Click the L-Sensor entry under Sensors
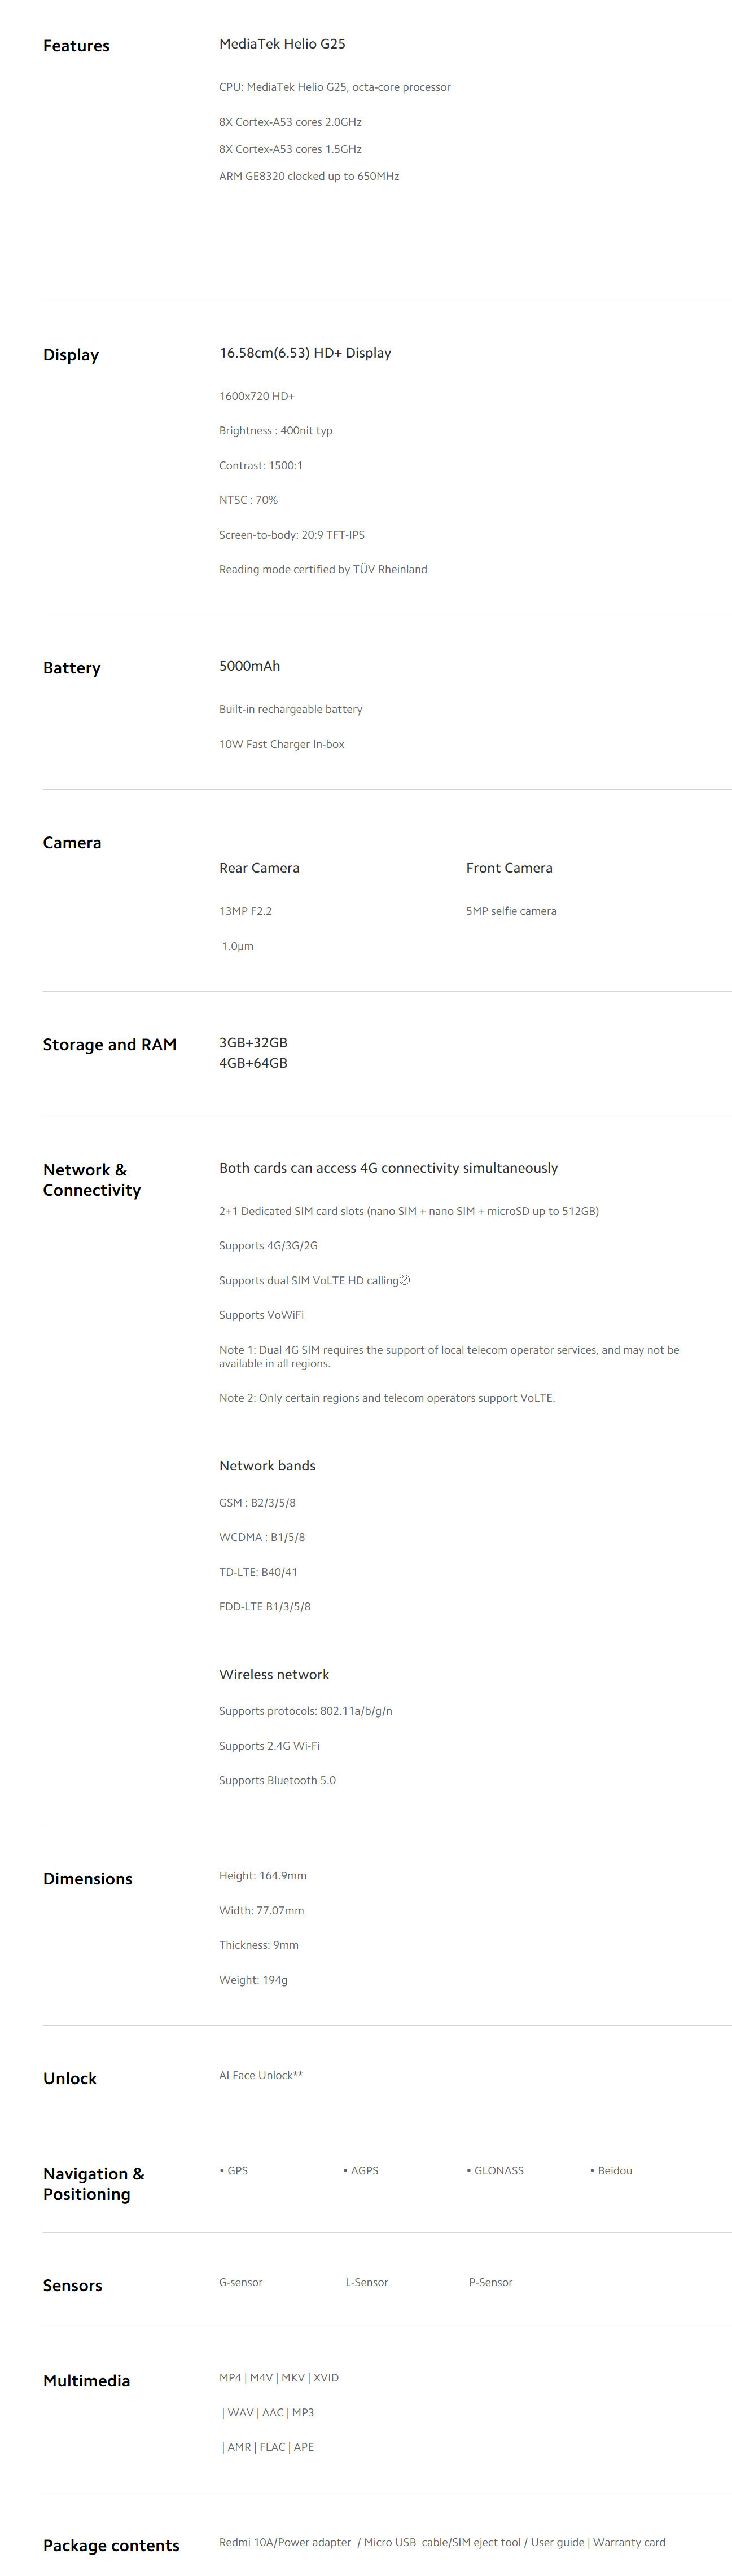 coord(366,2283)
